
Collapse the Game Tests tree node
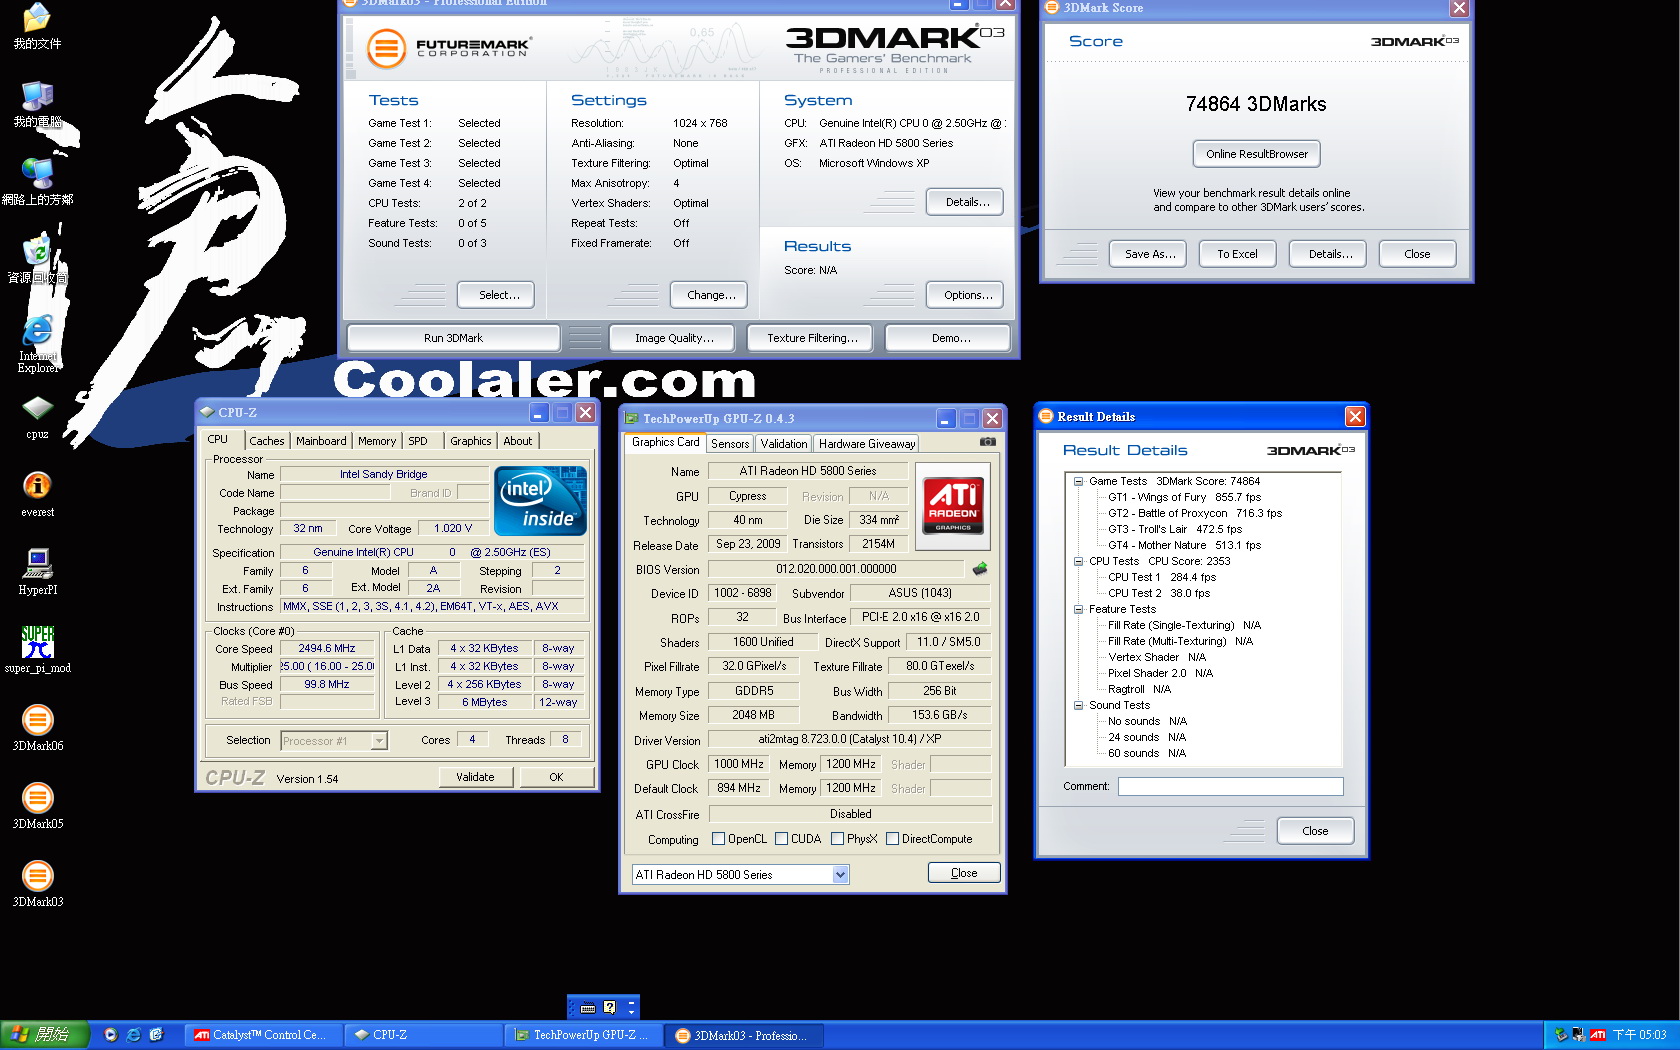coord(1078,481)
